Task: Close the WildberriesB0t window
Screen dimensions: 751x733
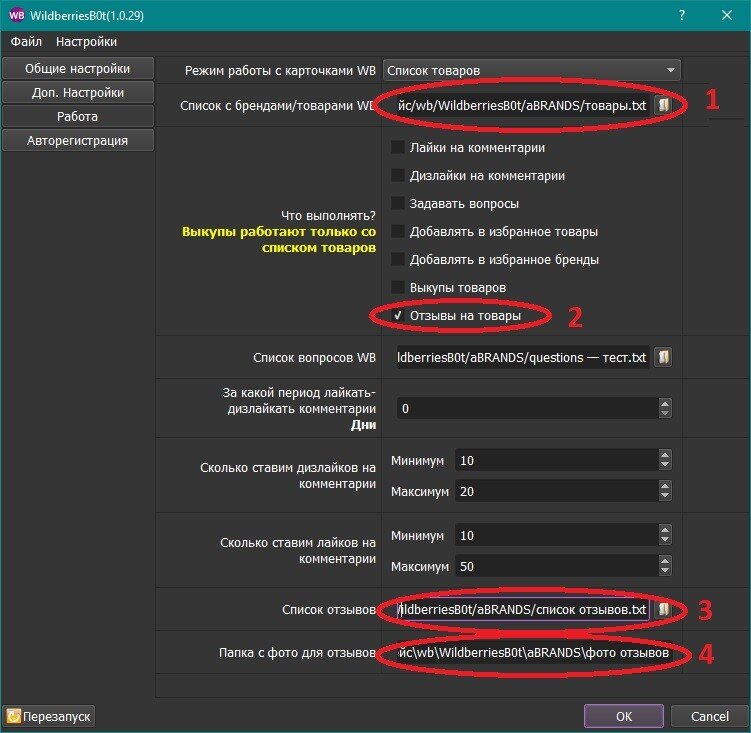Action: (x=727, y=15)
